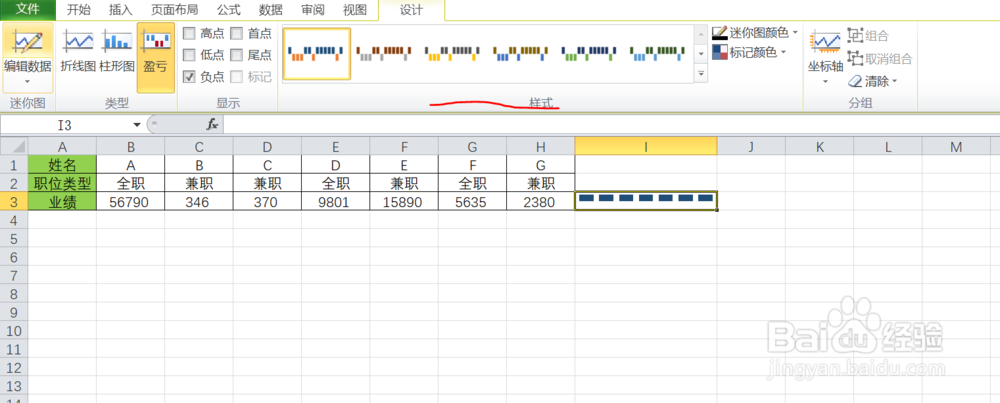Switch to the 数据 tab
Screen dimensions: 1000x403
(x=271, y=10)
